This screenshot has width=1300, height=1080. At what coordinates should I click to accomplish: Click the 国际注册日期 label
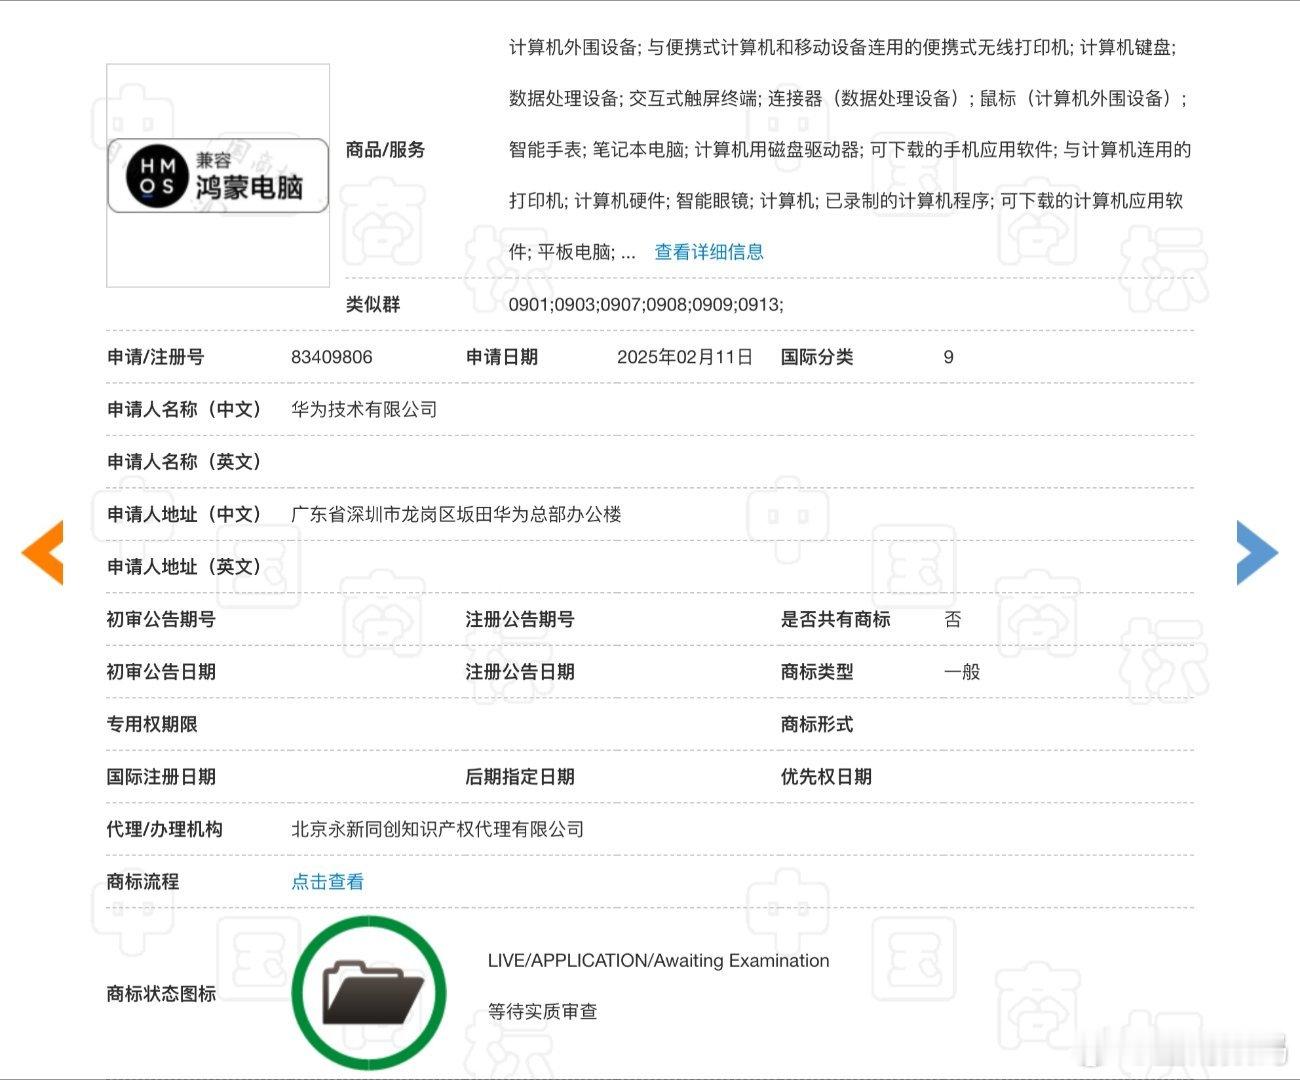point(161,777)
